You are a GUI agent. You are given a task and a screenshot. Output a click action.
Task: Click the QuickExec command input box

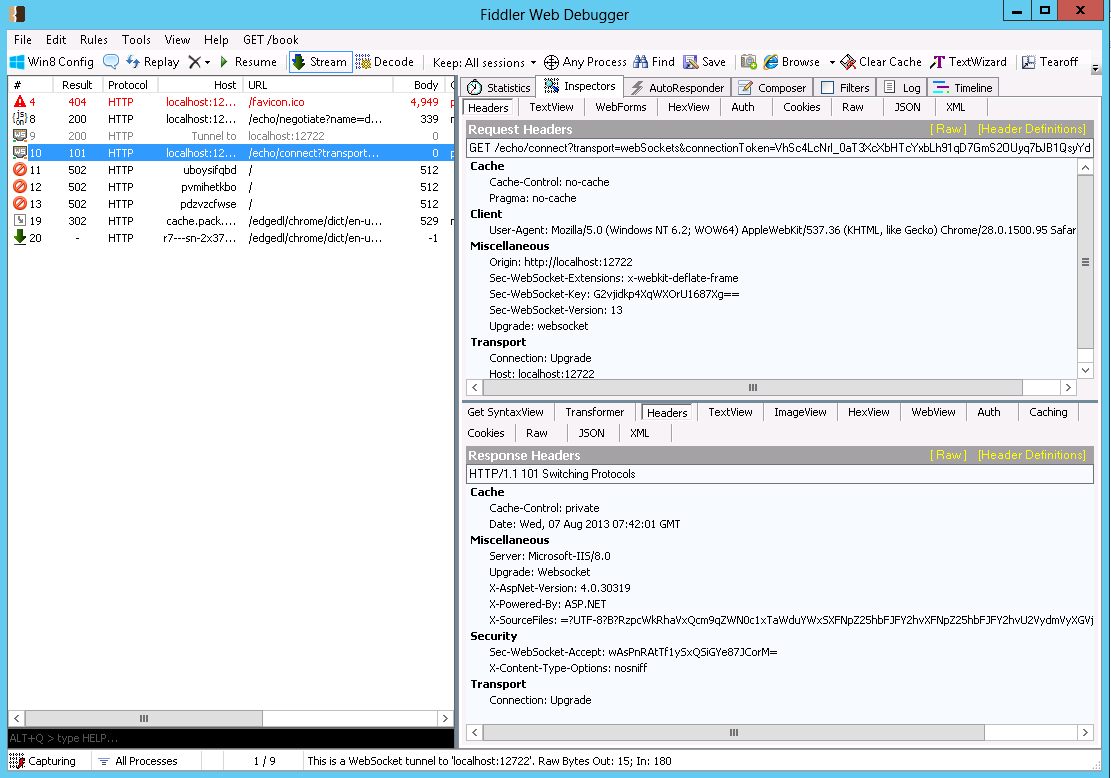(x=231, y=738)
